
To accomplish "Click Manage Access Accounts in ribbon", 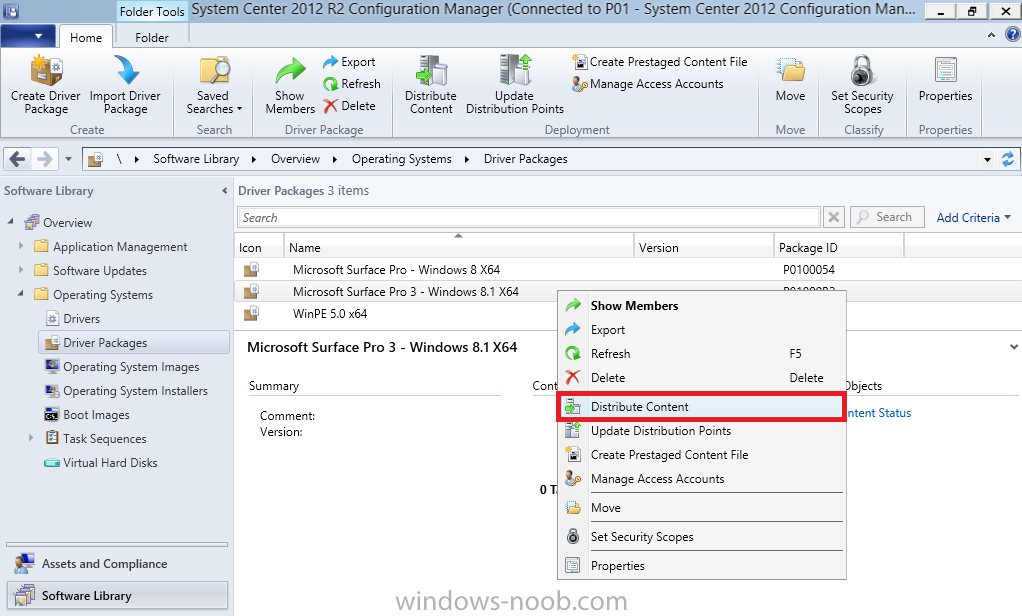I will [x=648, y=84].
